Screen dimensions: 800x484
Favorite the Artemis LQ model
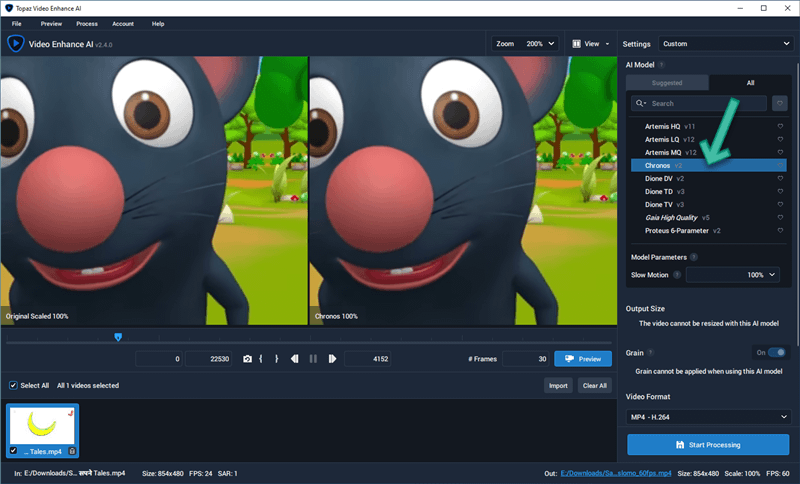pos(780,139)
